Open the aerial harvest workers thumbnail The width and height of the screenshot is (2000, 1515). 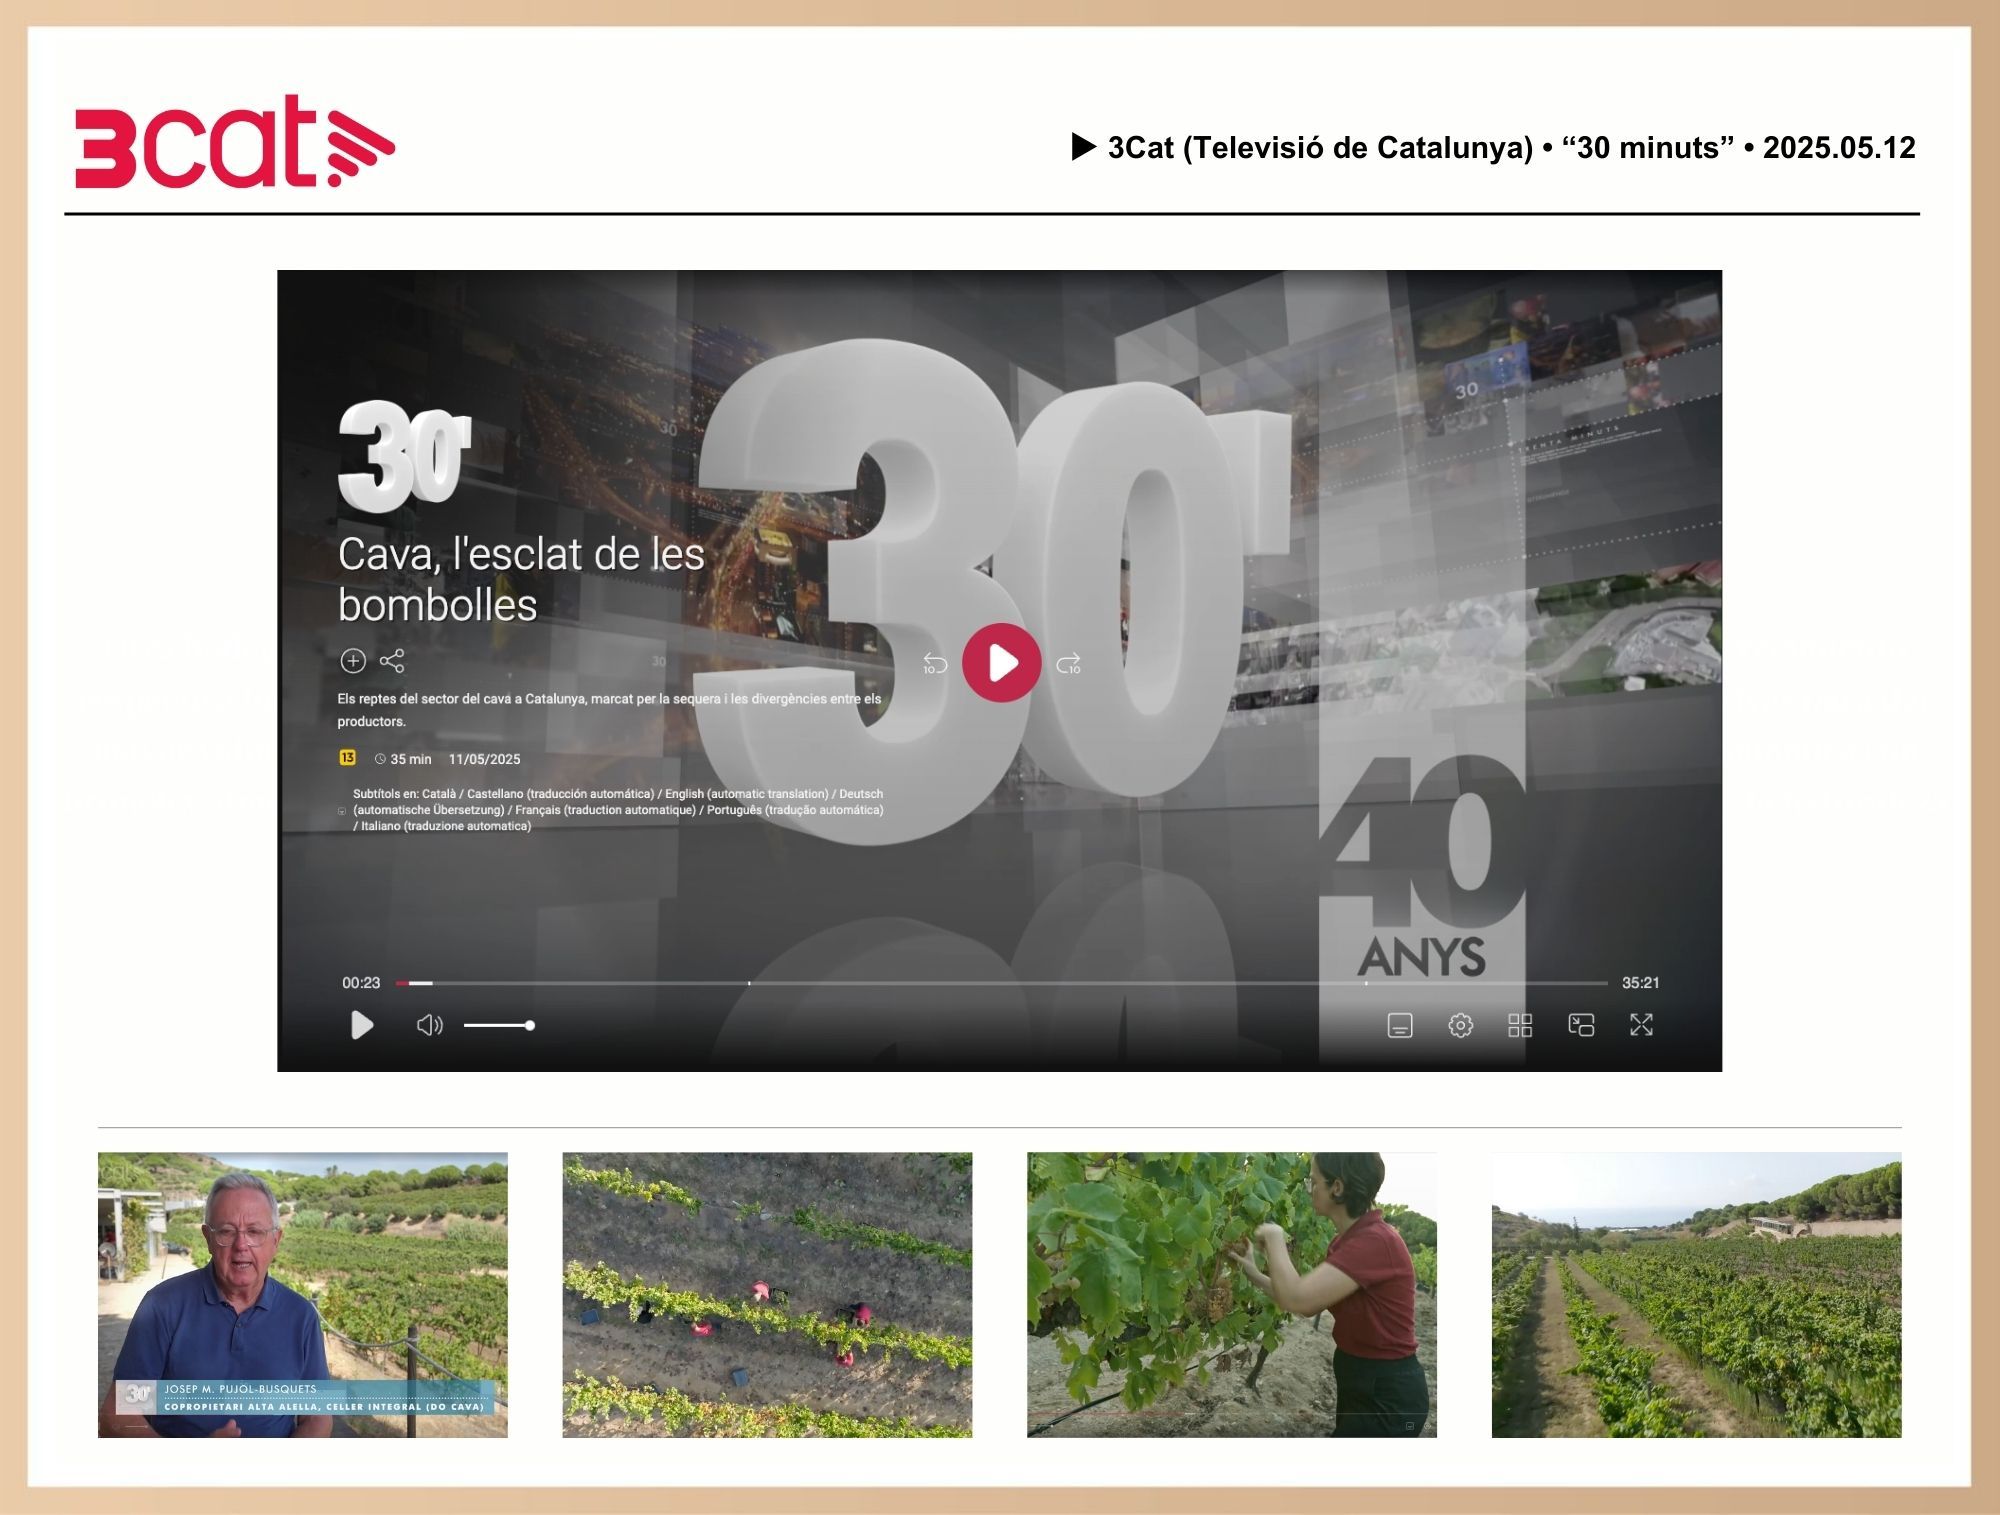[x=767, y=1295]
